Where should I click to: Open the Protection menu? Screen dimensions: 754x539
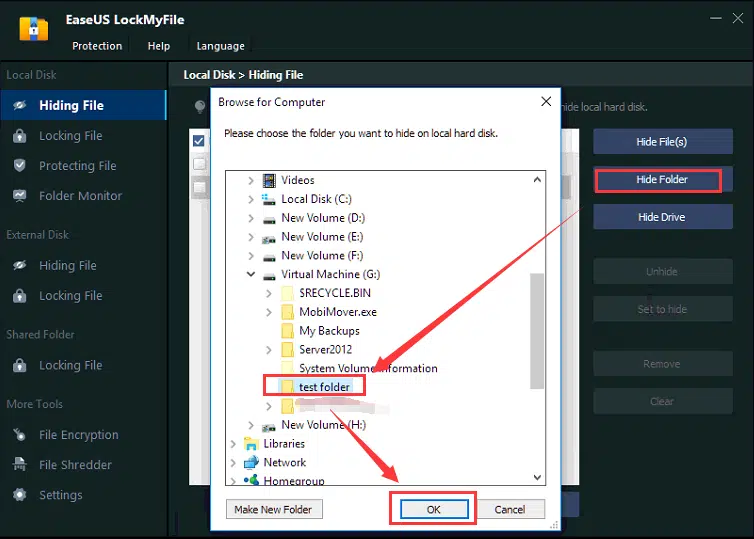[x=97, y=46]
